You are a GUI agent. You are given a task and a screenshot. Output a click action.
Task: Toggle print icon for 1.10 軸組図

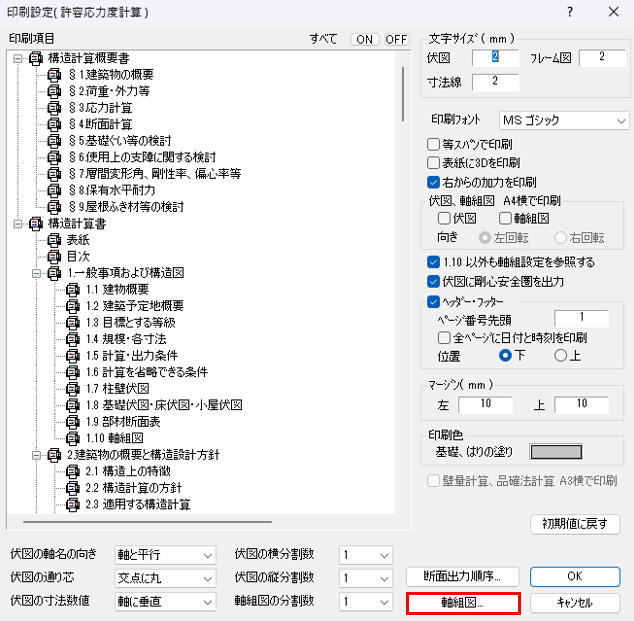(73, 438)
